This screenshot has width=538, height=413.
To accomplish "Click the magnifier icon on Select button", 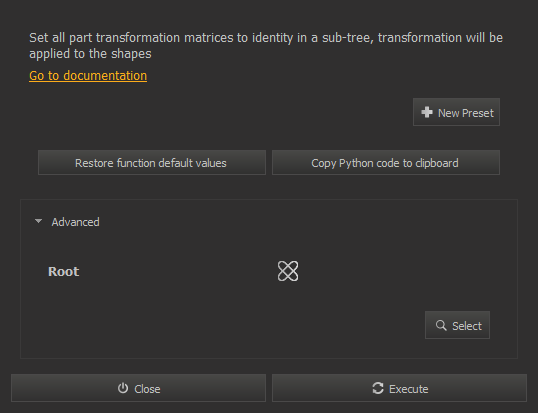I will click(441, 325).
